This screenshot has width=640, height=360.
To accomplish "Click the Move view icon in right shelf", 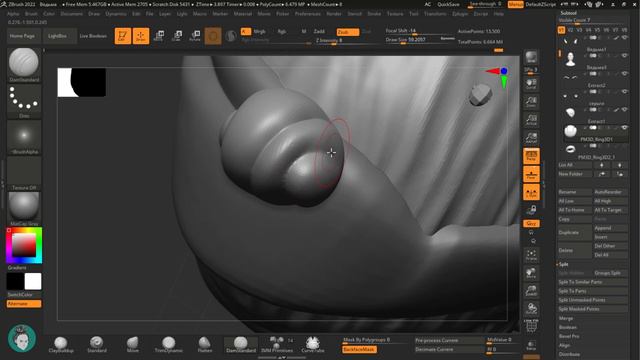I will pyautogui.click(x=531, y=273).
